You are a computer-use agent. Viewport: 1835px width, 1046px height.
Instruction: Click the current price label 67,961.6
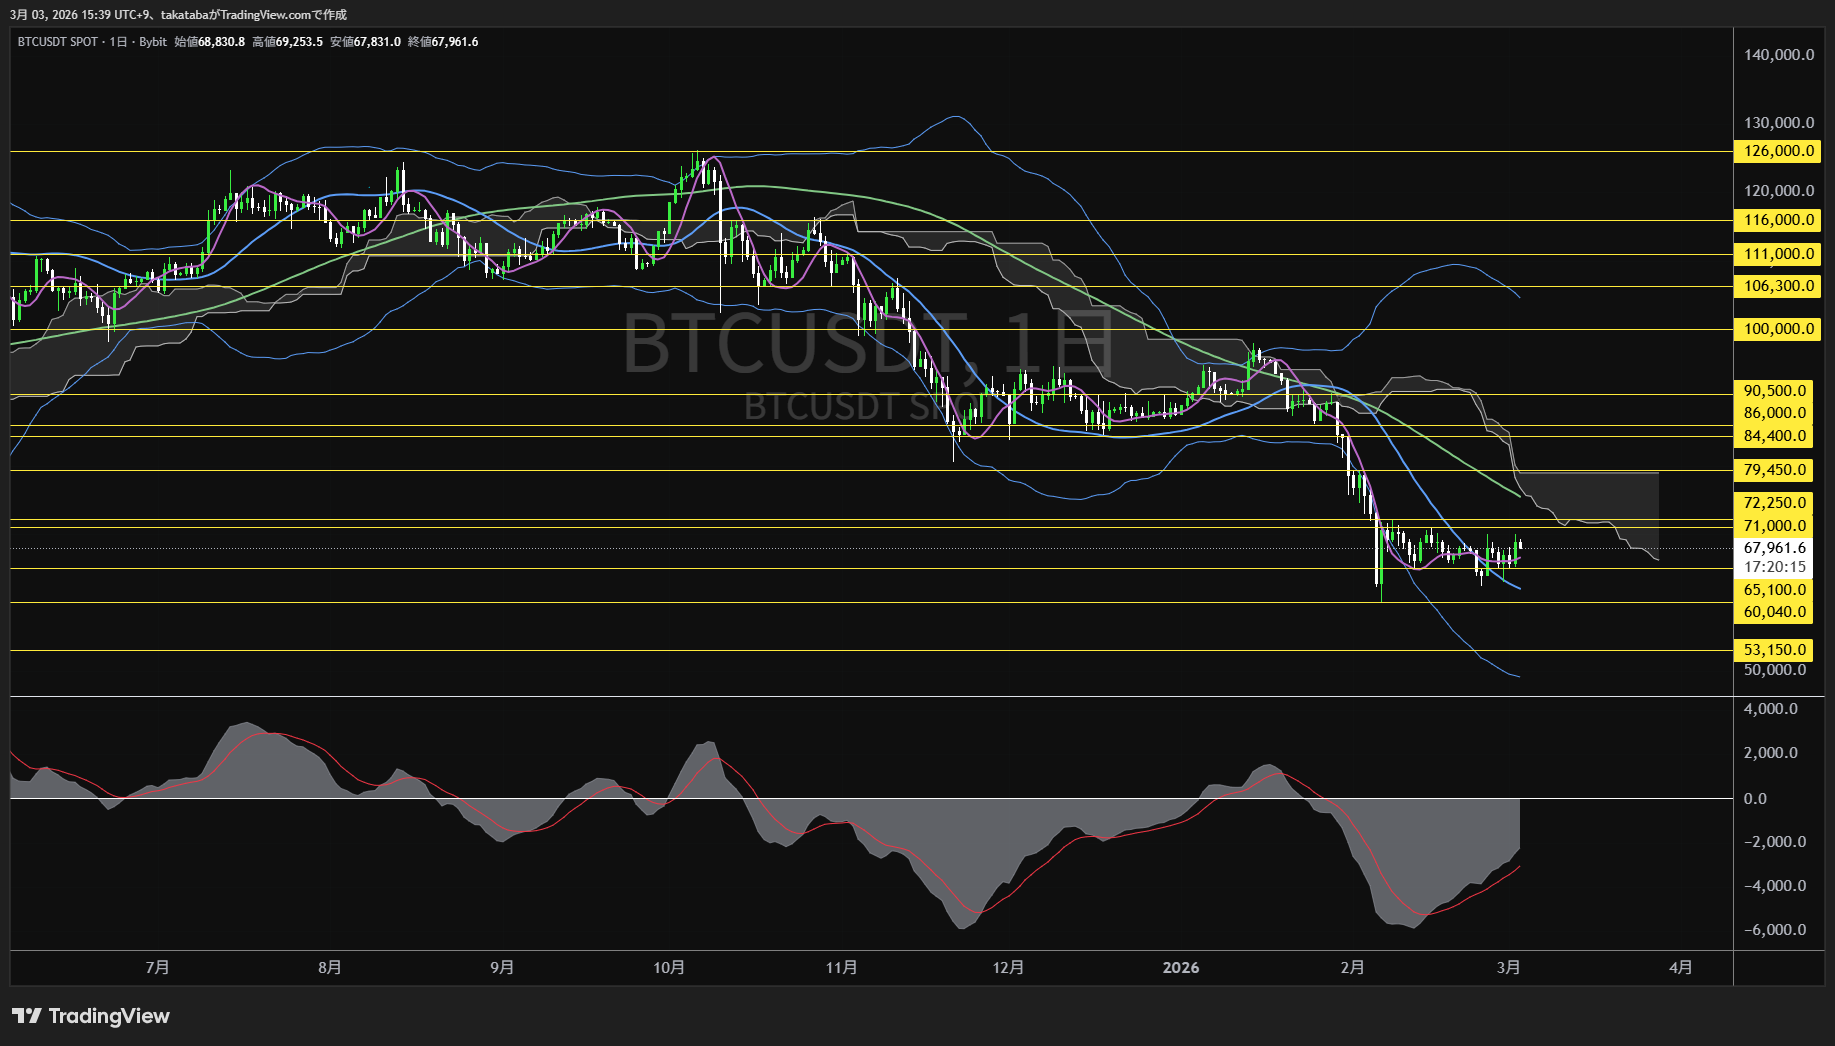coord(1775,548)
